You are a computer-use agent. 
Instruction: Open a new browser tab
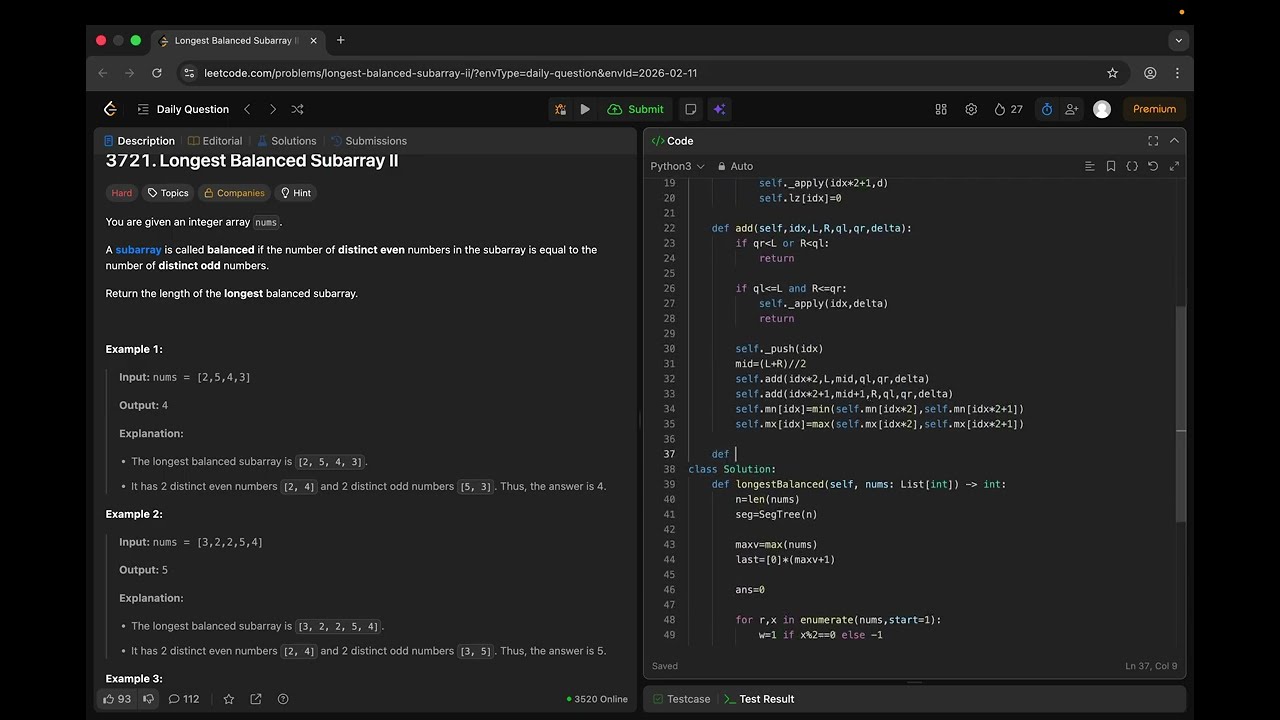click(341, 40)
